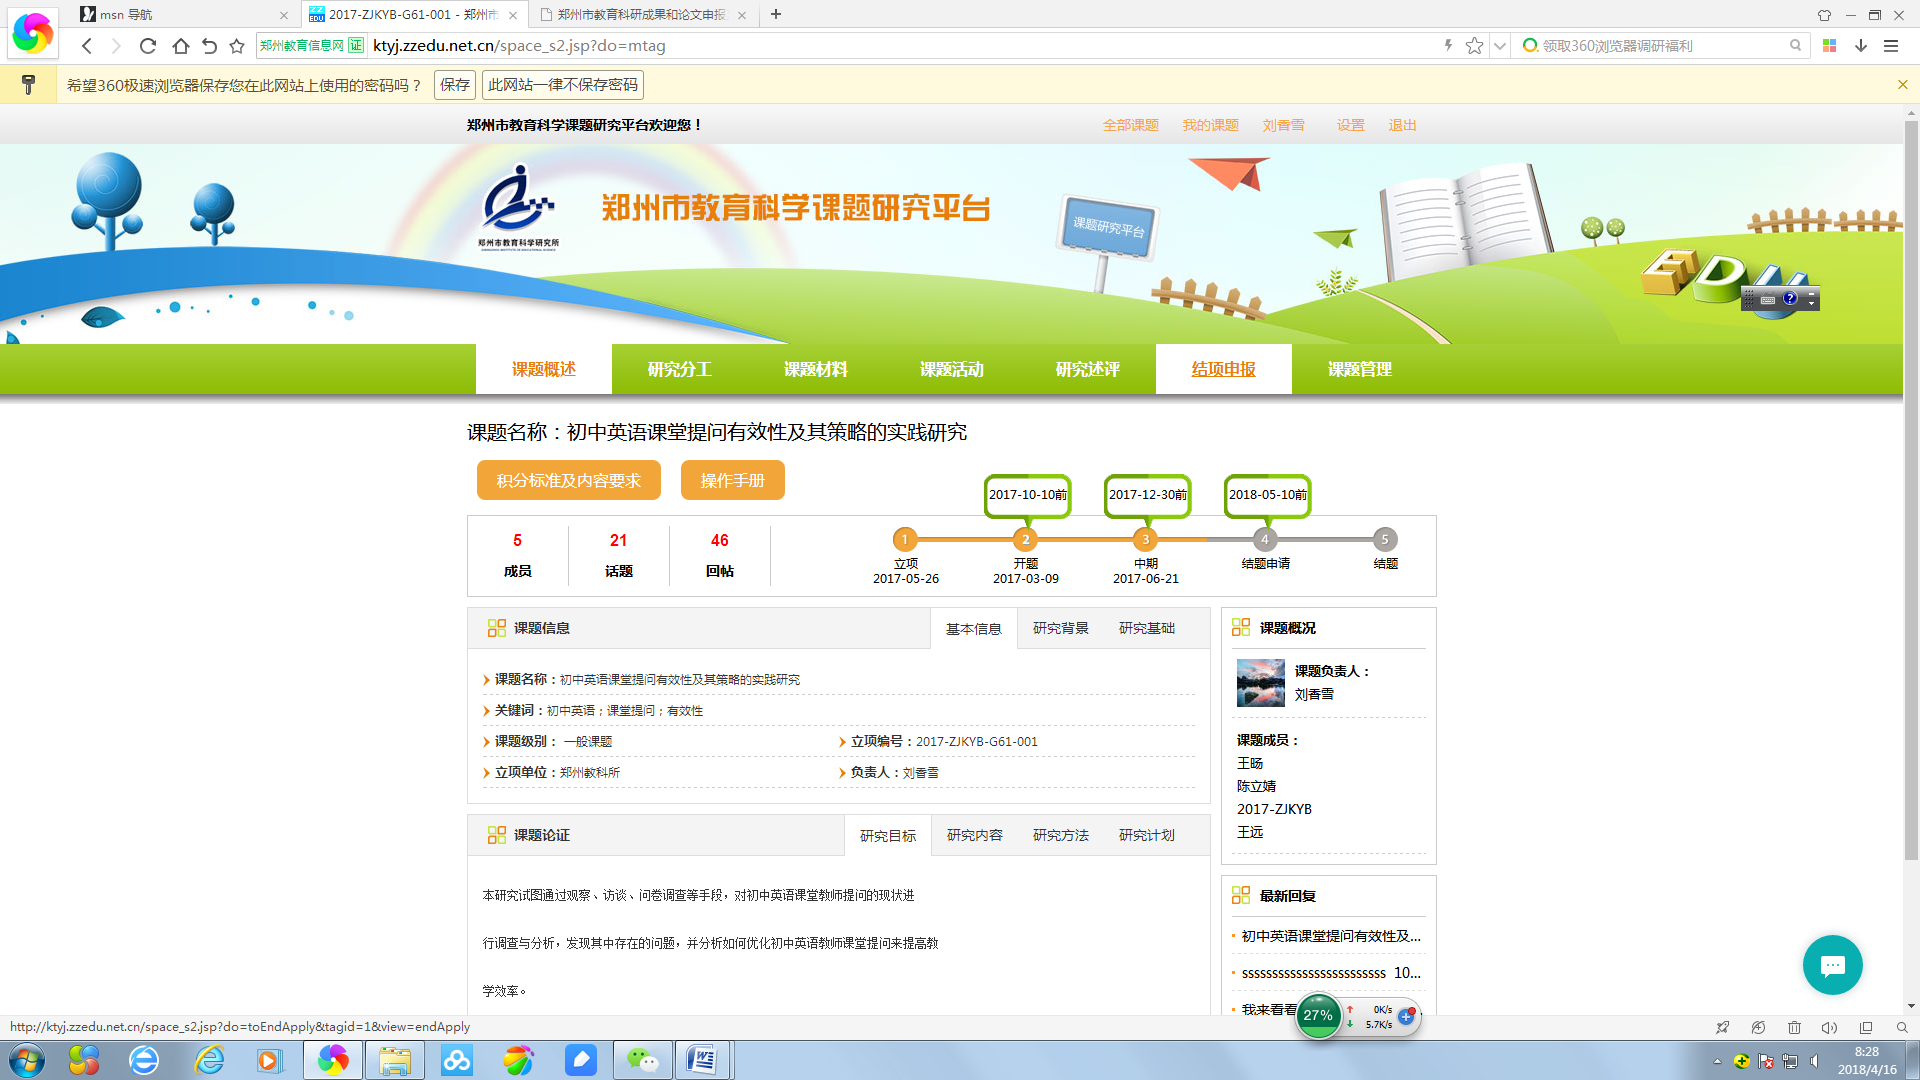Select 课题活动 navigation tab
1920x1080 pixels.
[952, 369]
